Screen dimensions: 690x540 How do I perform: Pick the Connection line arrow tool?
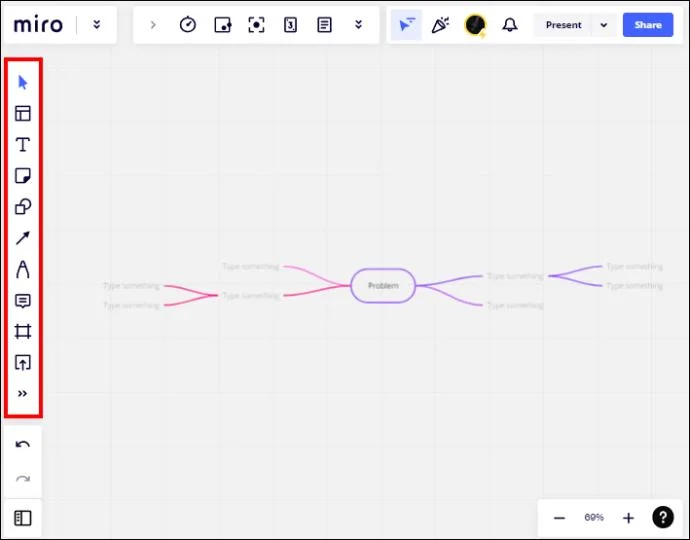coord(23,238)
